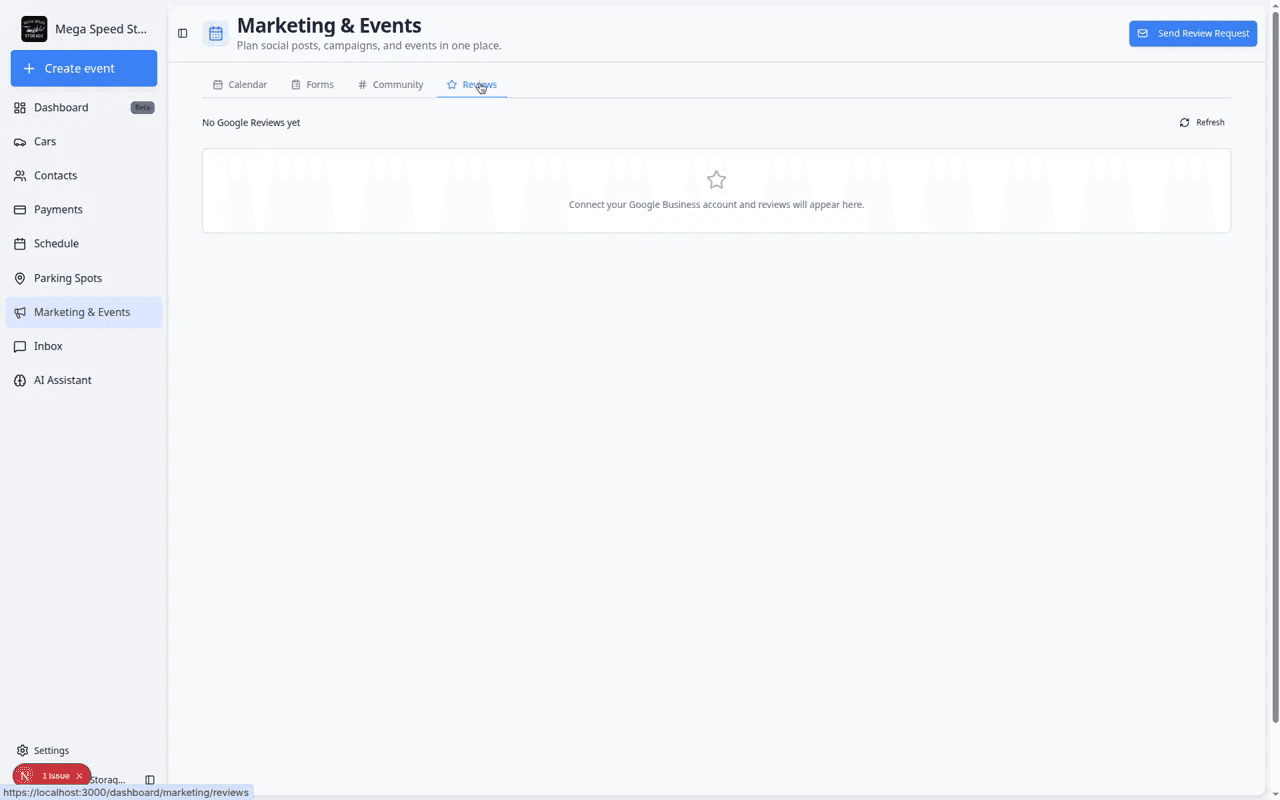The height and width of the screenshot is (800, 1280).
Task: Go to Schedule in sidebar
Action: coord(56,243)
